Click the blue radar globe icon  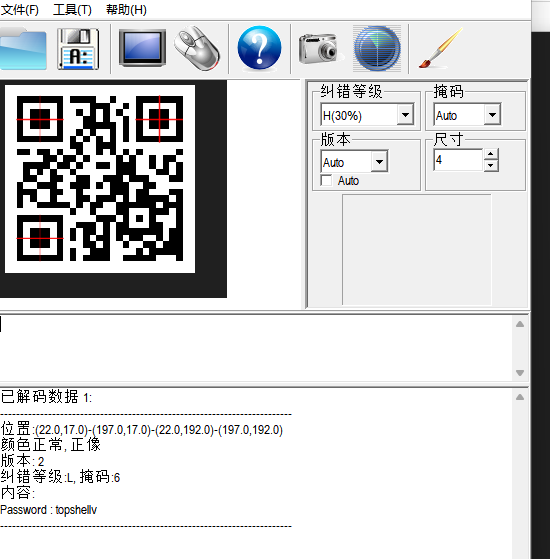pyautogui.click(x=377, y=48)
